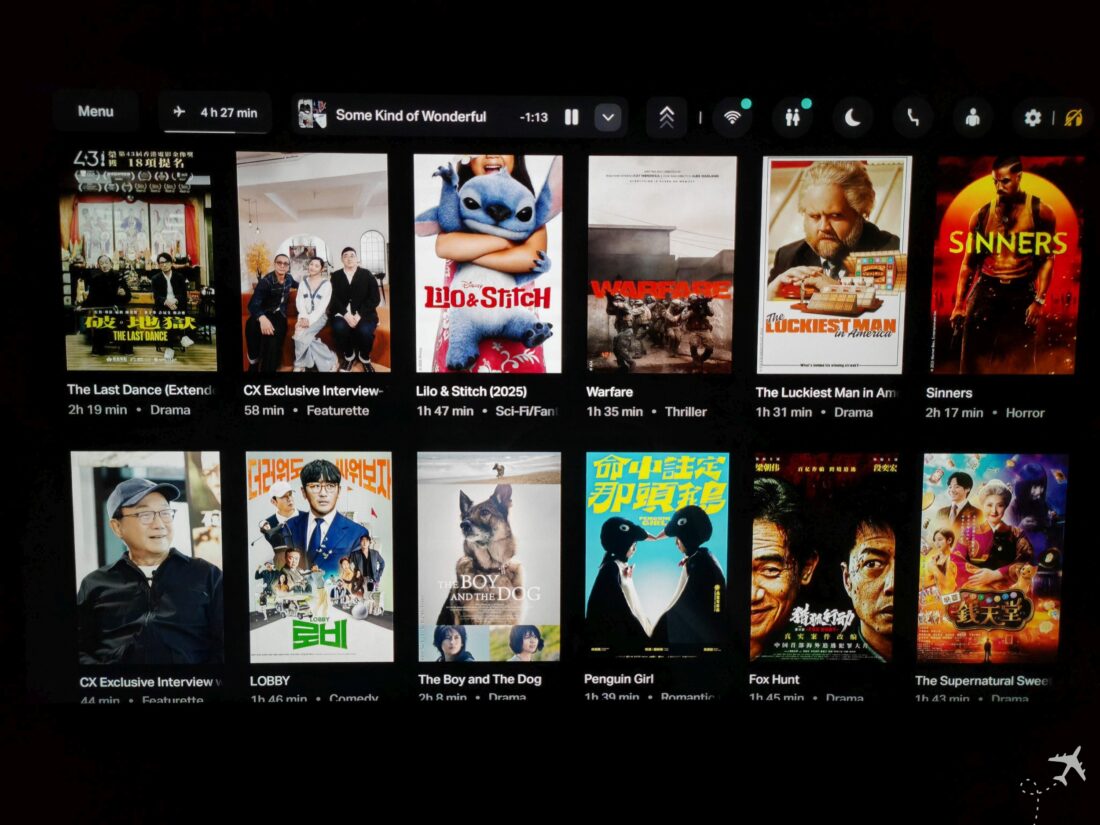Screen dimensions: 1100x825
Task: Open the Menu
Action: (x=95, y=112)
